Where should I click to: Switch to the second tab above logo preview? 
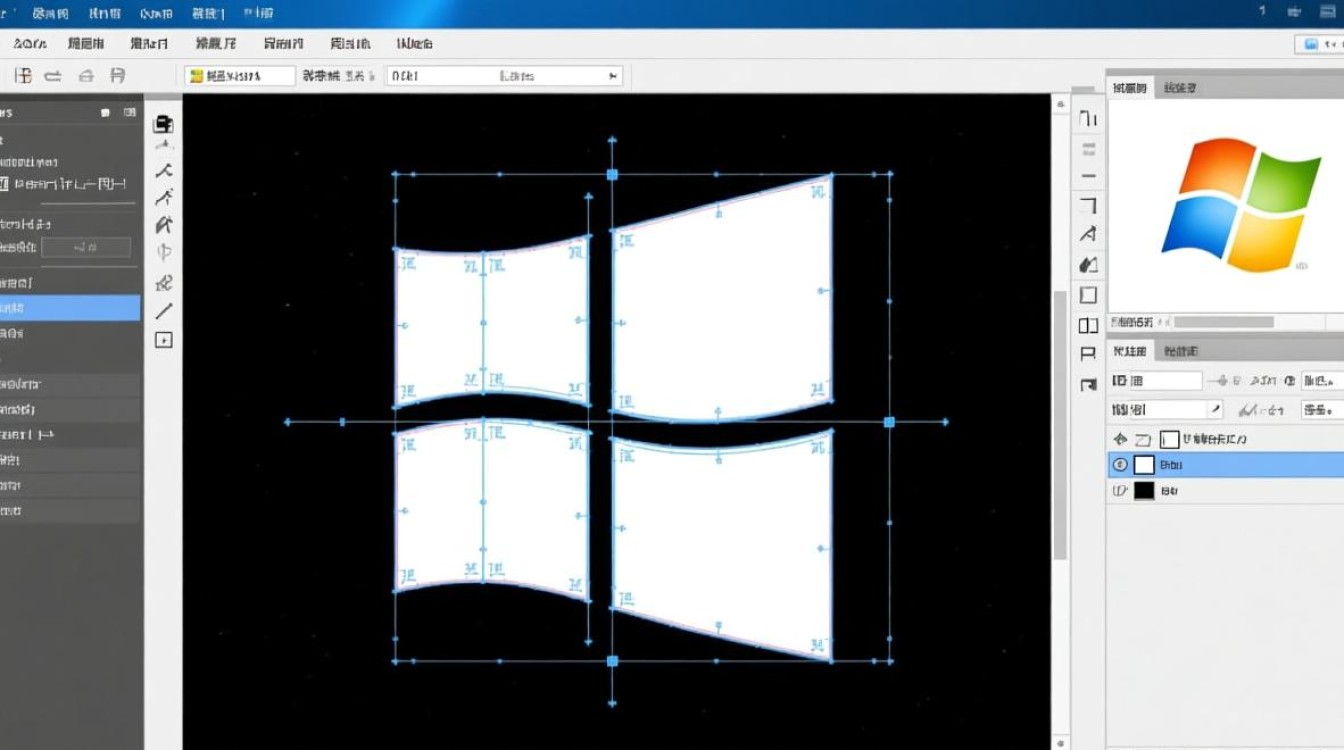tap(1179, 88)
